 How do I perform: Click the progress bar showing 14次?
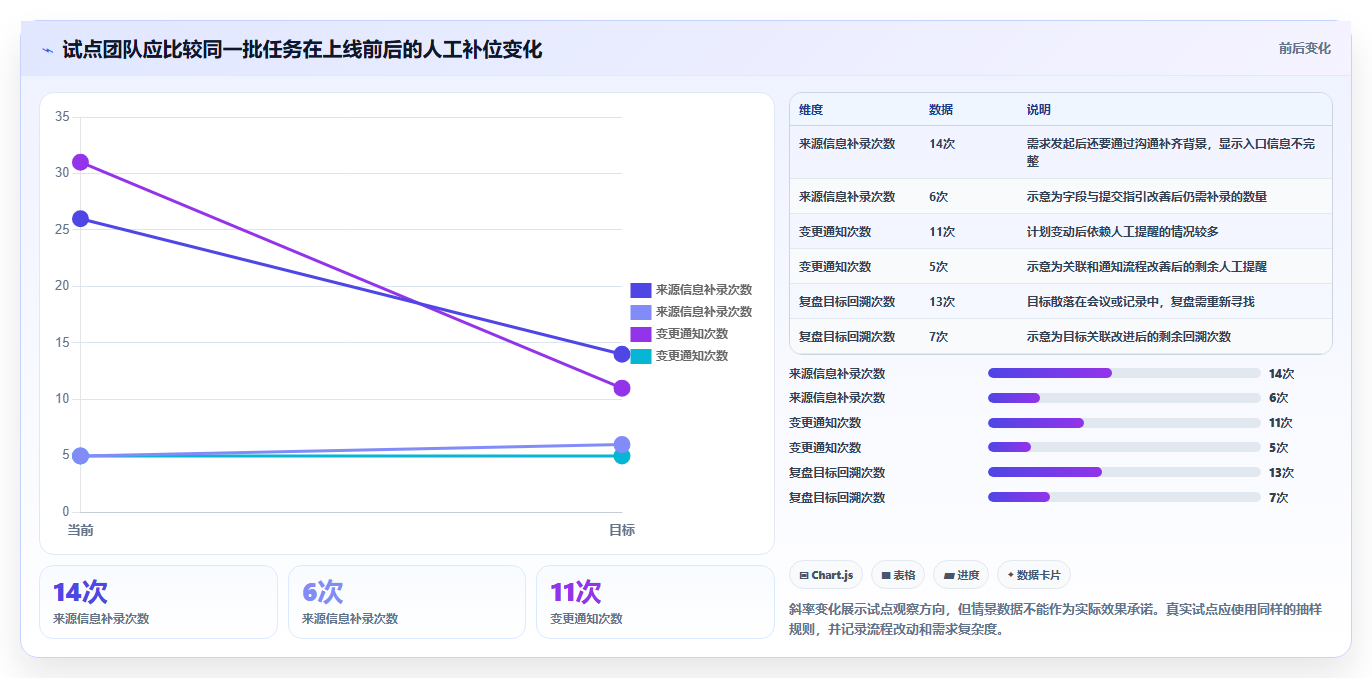coord(1124,373)
